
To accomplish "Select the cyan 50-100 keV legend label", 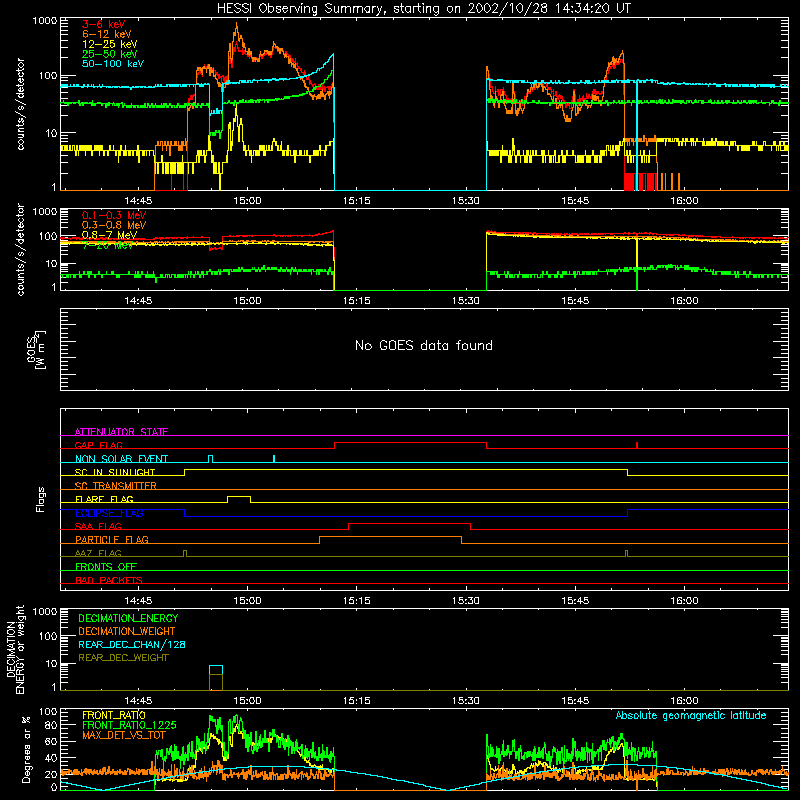I will [x=112, y=64].
